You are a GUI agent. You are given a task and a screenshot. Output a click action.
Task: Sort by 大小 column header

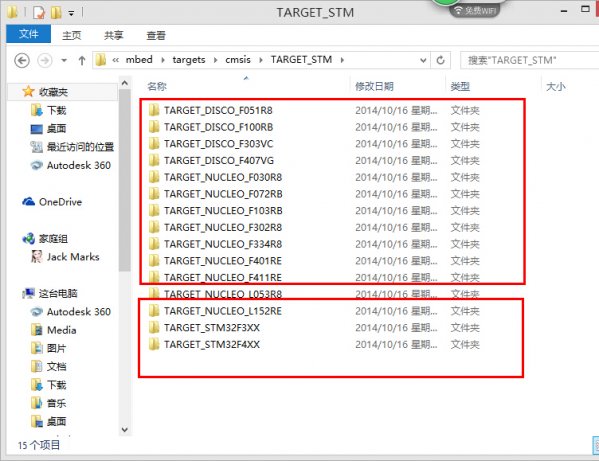pyautogui.click(x=555, y=86)
